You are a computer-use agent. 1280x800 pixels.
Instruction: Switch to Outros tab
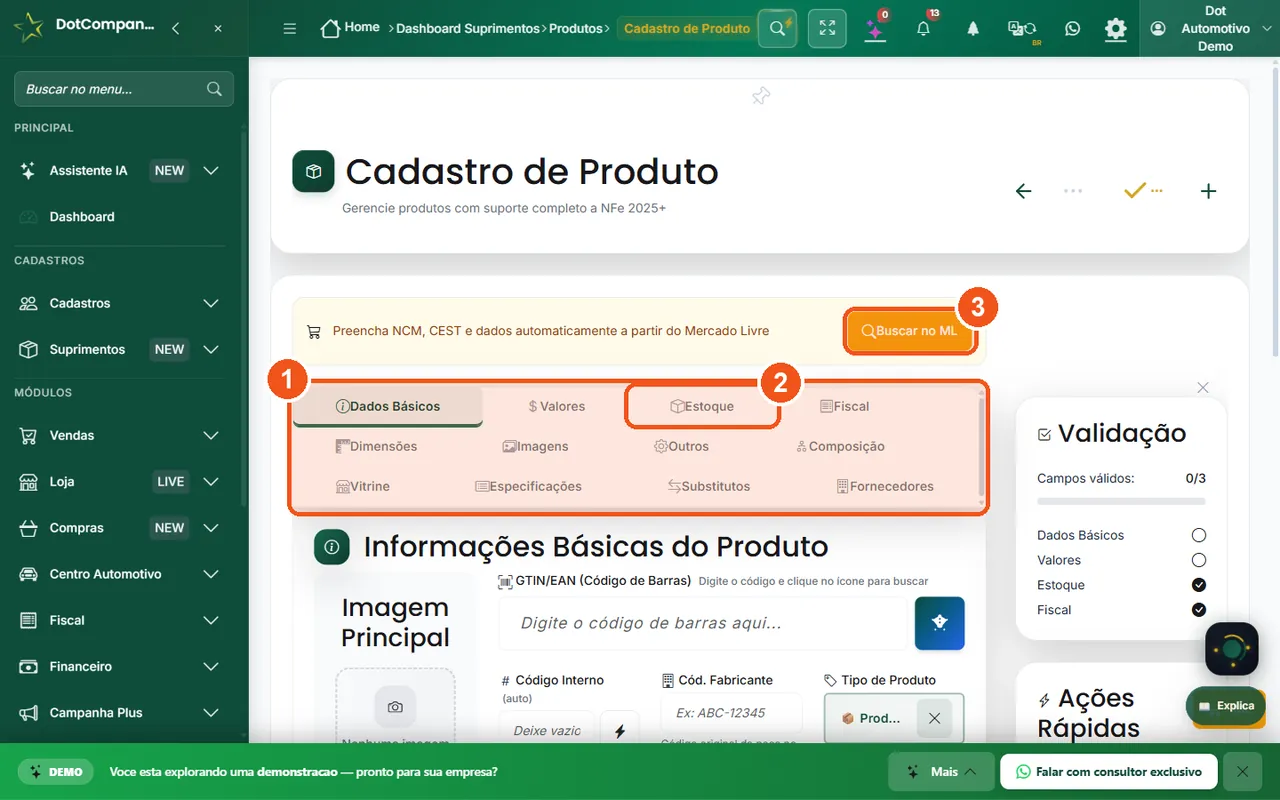tap(681, 447)
